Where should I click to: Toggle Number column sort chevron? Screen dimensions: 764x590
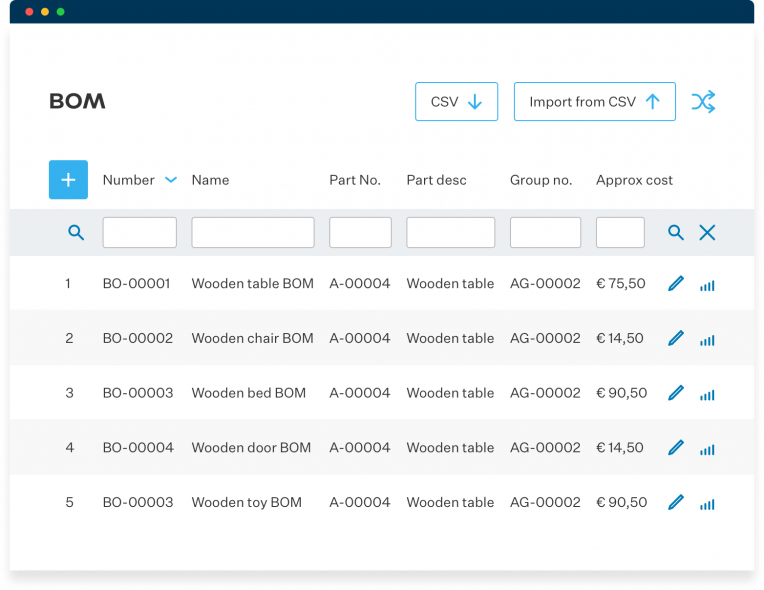tap(171, 180)
